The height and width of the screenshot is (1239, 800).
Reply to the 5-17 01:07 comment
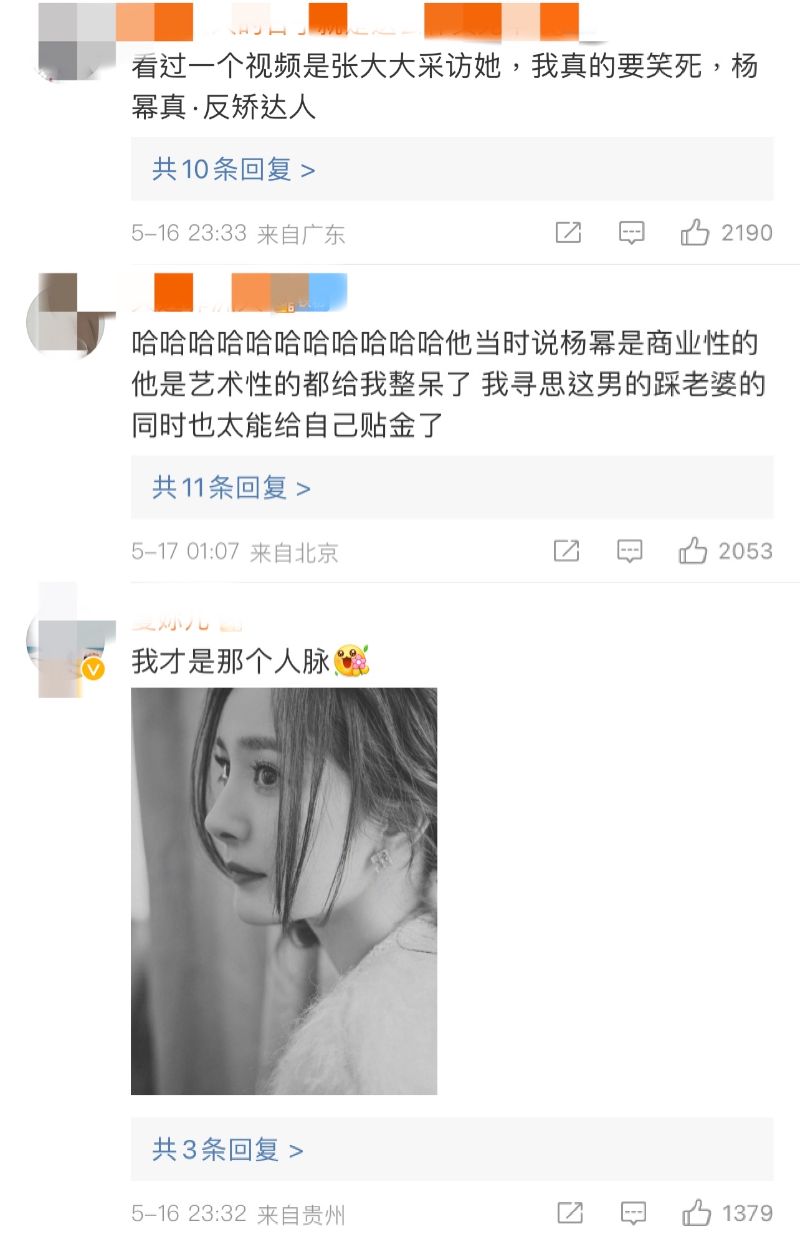pos(630,551)
